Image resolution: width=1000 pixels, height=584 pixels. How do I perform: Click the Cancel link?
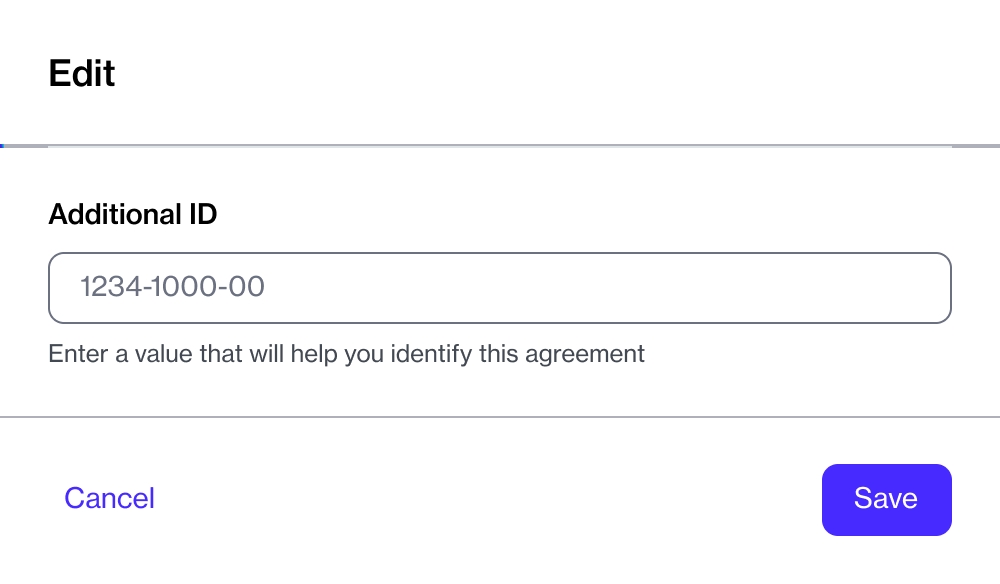pyautogui.click(x=109, y=498)
